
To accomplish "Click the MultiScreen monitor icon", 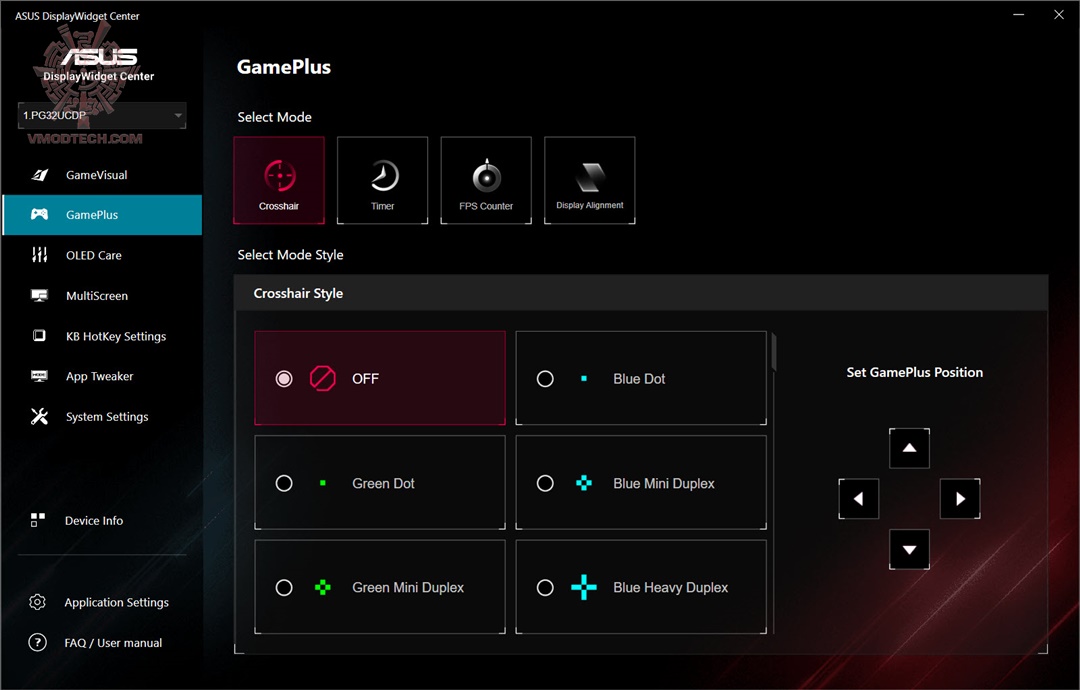I will [39, 295].
